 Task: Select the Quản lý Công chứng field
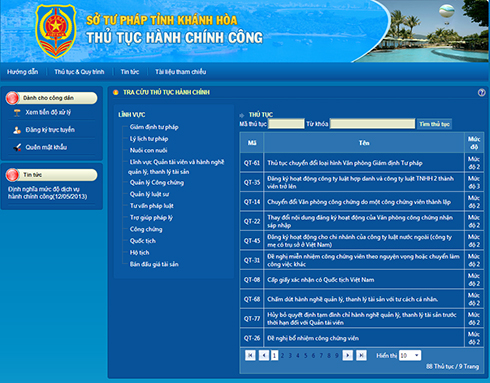[157, 182]
